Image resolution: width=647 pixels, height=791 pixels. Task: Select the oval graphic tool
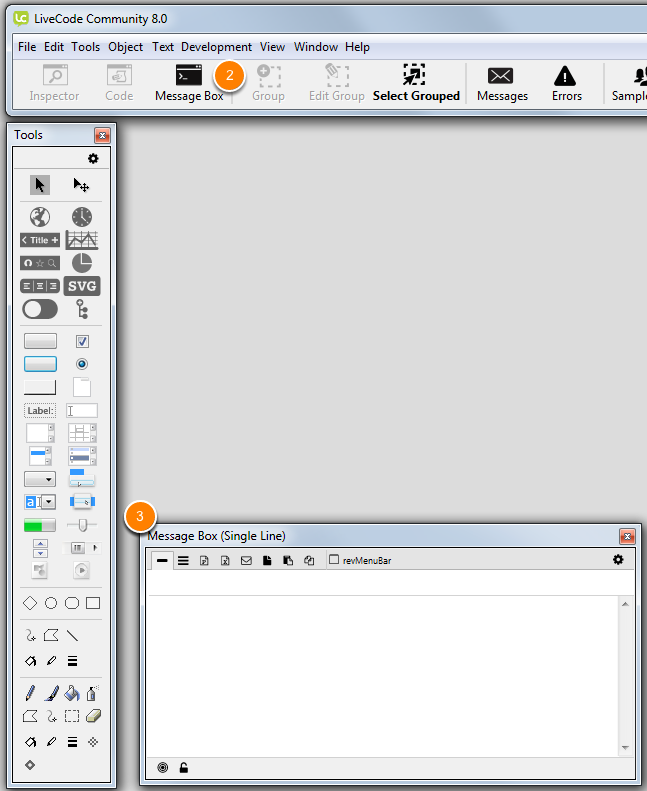[51, 603]
